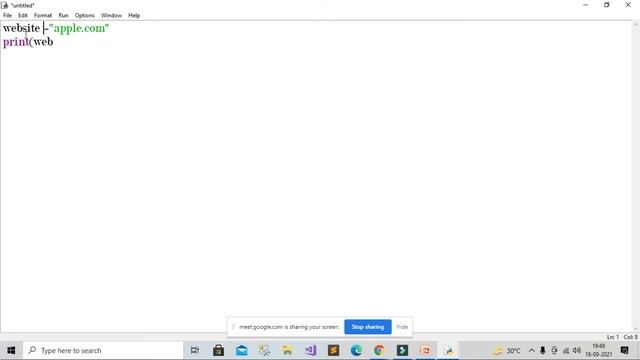Open File Explorer from taskbar
Screen dimensions: 640x360
pyautogui.click(x=287, y=350)
